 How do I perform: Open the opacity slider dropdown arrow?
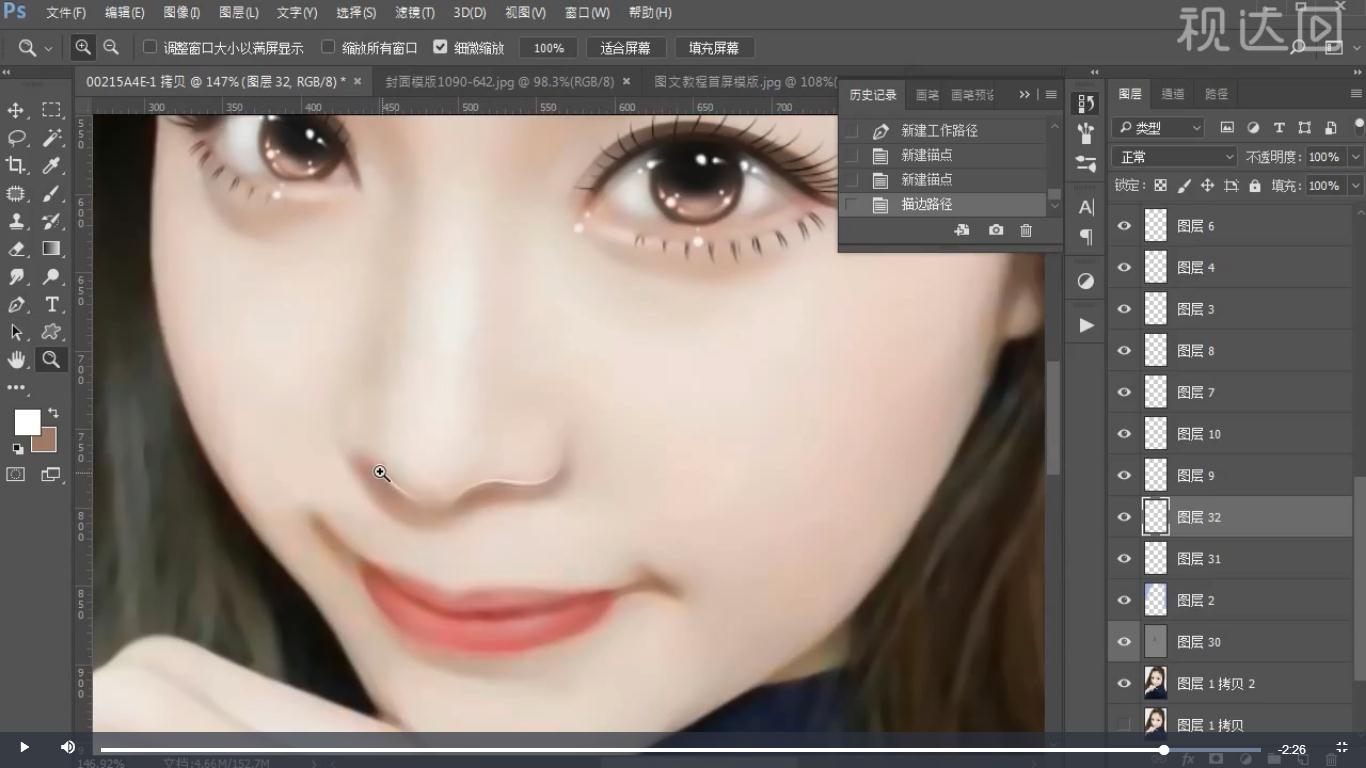[1356, 157]
